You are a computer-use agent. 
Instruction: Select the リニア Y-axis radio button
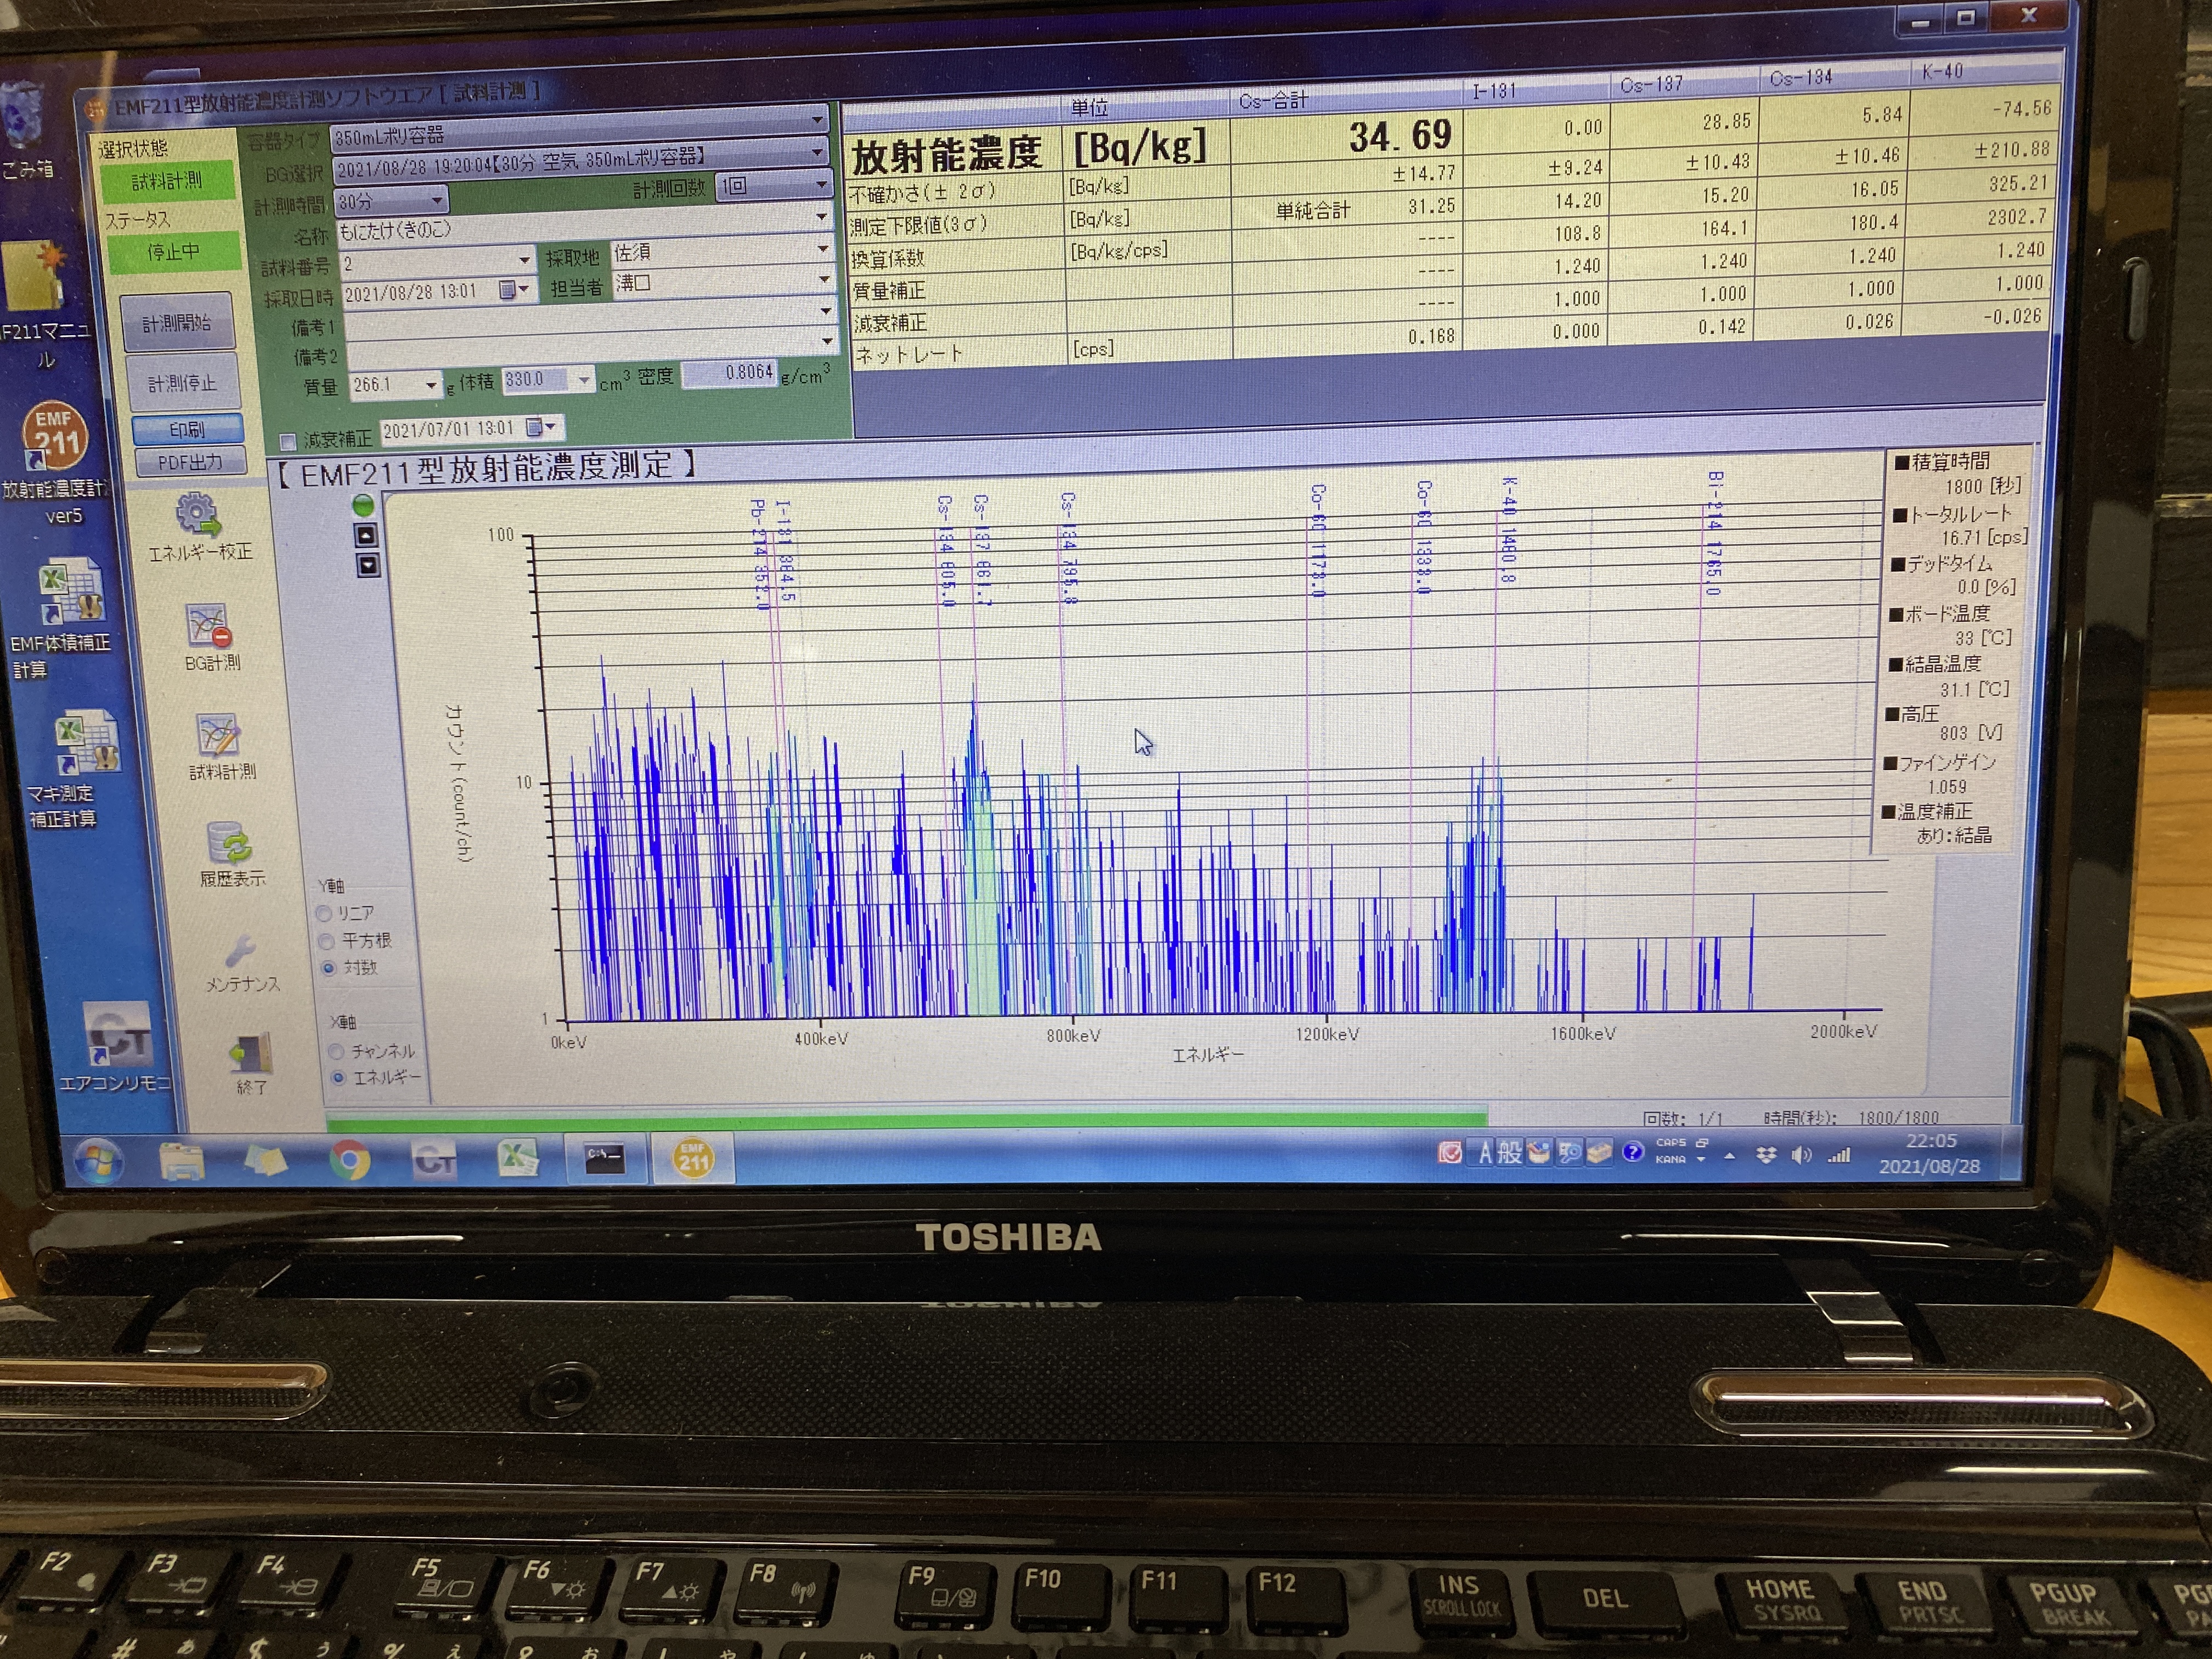click(325, 913)
